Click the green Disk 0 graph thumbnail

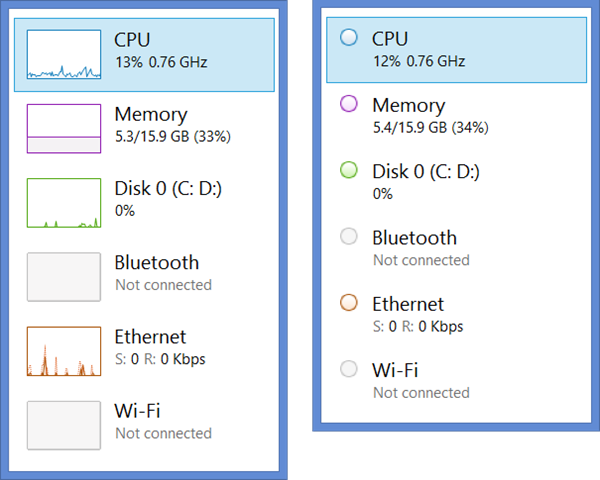(64, 203)
